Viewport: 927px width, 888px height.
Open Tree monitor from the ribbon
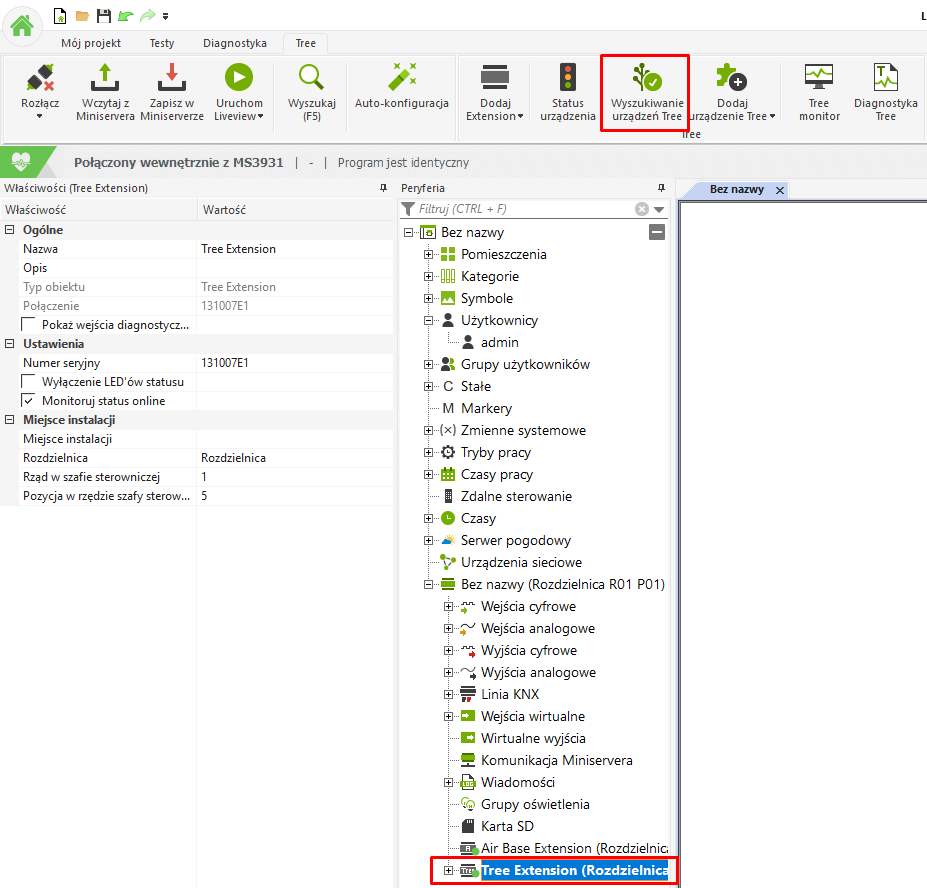(x=818, y=78)
